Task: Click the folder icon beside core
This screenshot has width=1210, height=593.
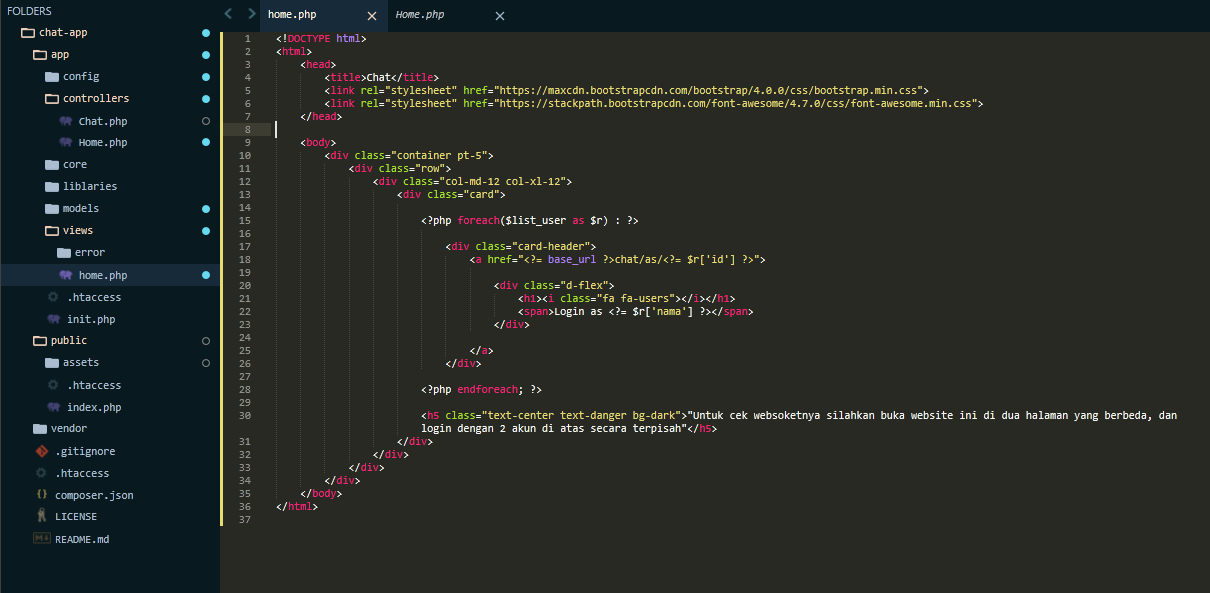Action: tap(52, 164)
